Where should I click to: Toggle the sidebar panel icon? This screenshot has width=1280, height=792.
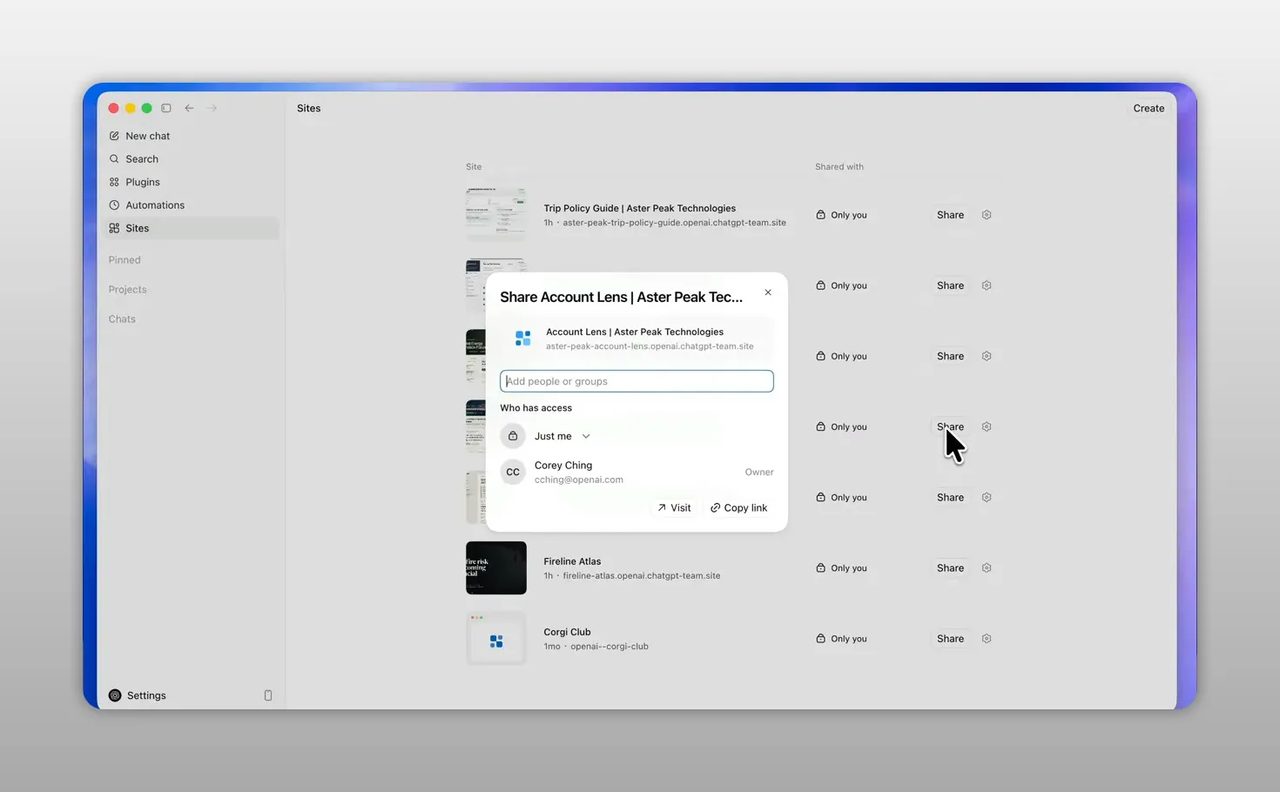pos(166,108)
